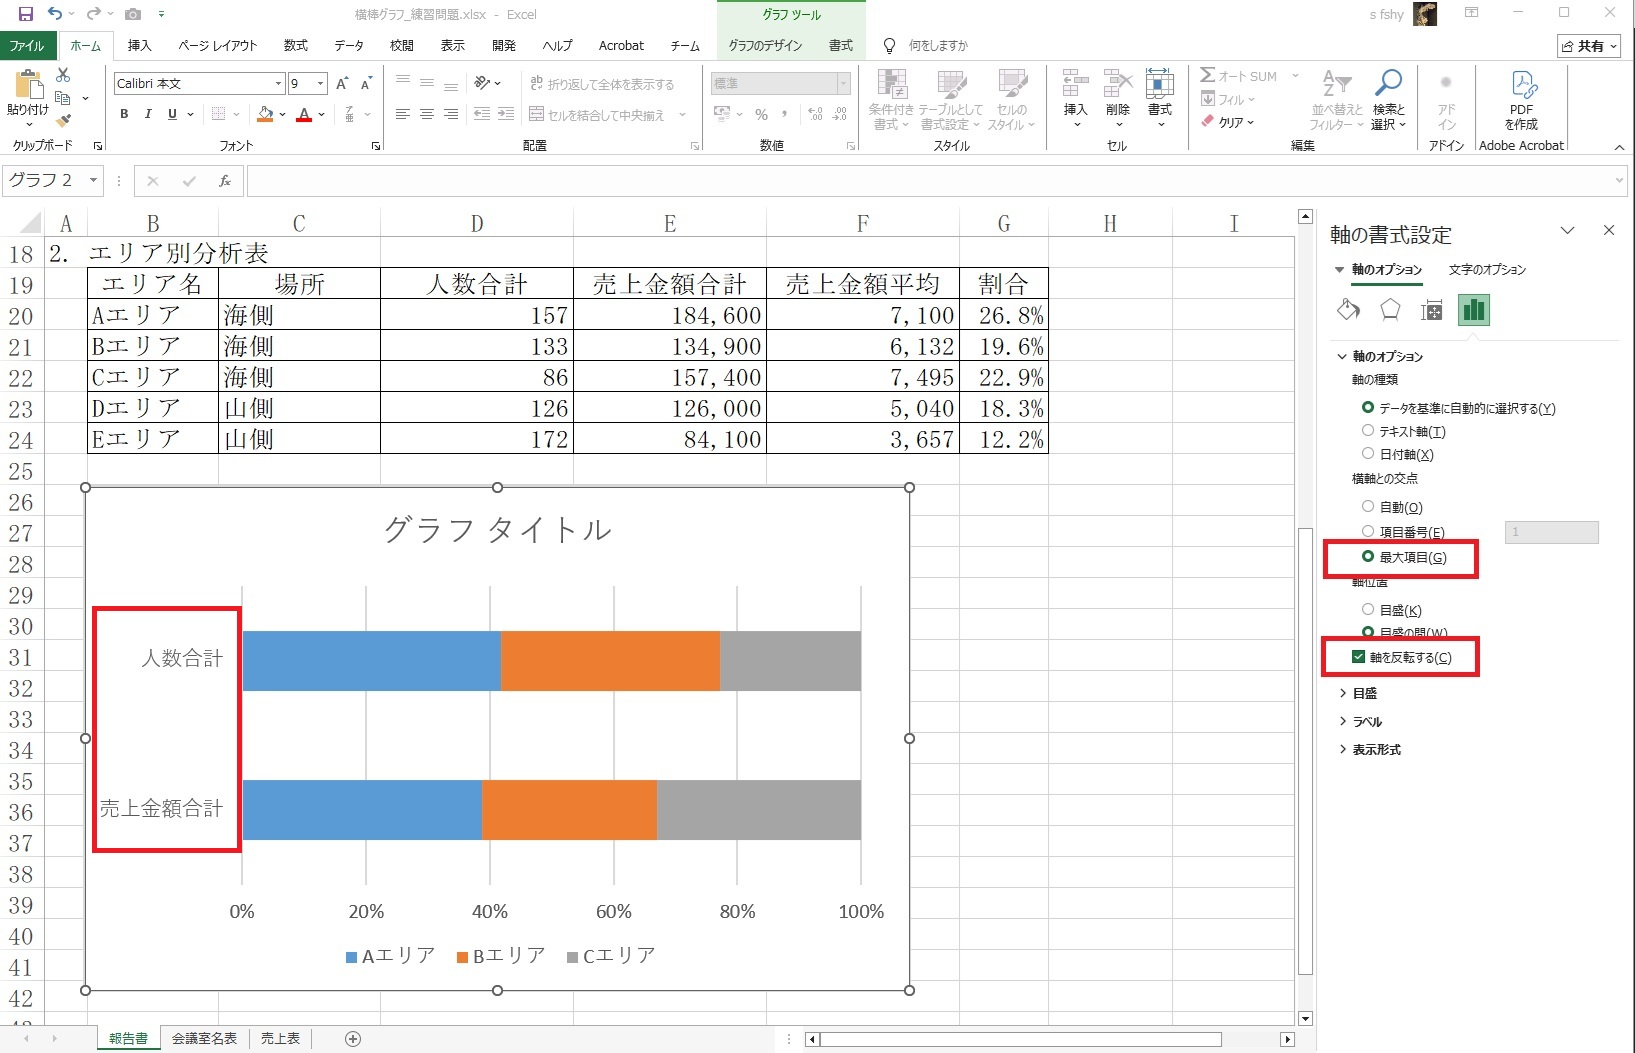This screenshot has width=1635, height=1053.
Task: Close the 軸の書式設定 pane
Action: point(1609,231)
